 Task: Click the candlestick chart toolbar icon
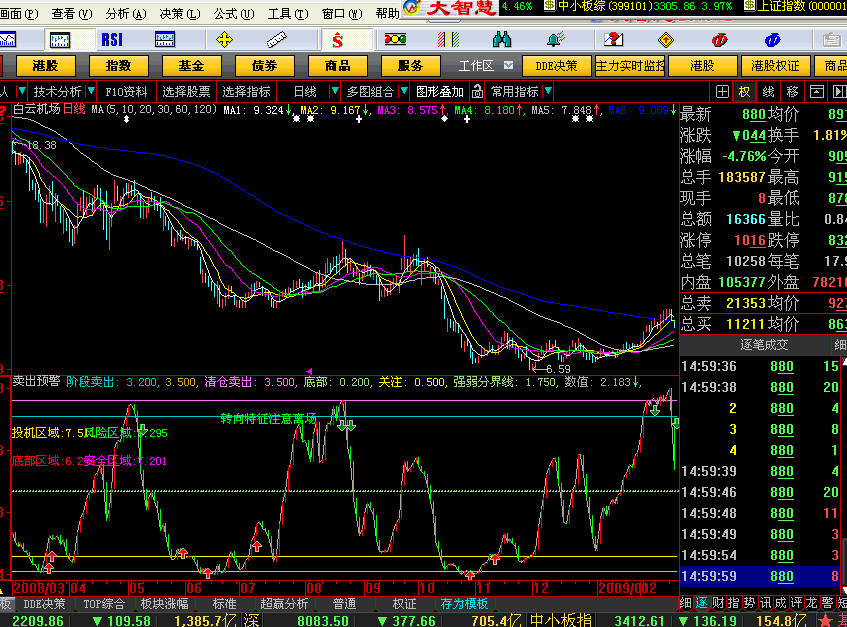(59, 39)
